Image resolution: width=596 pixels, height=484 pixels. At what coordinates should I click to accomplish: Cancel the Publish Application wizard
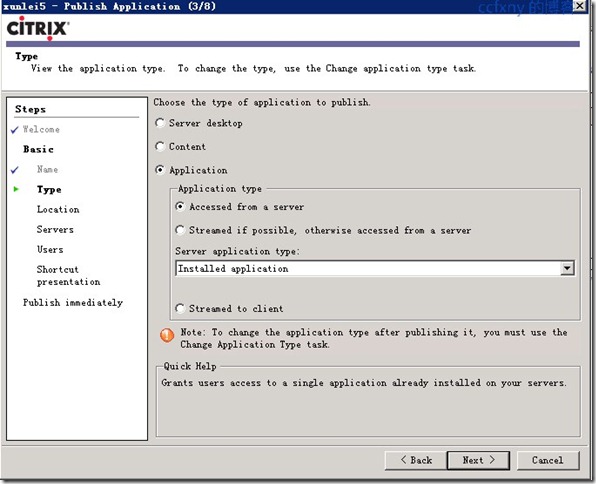[548, 460]
